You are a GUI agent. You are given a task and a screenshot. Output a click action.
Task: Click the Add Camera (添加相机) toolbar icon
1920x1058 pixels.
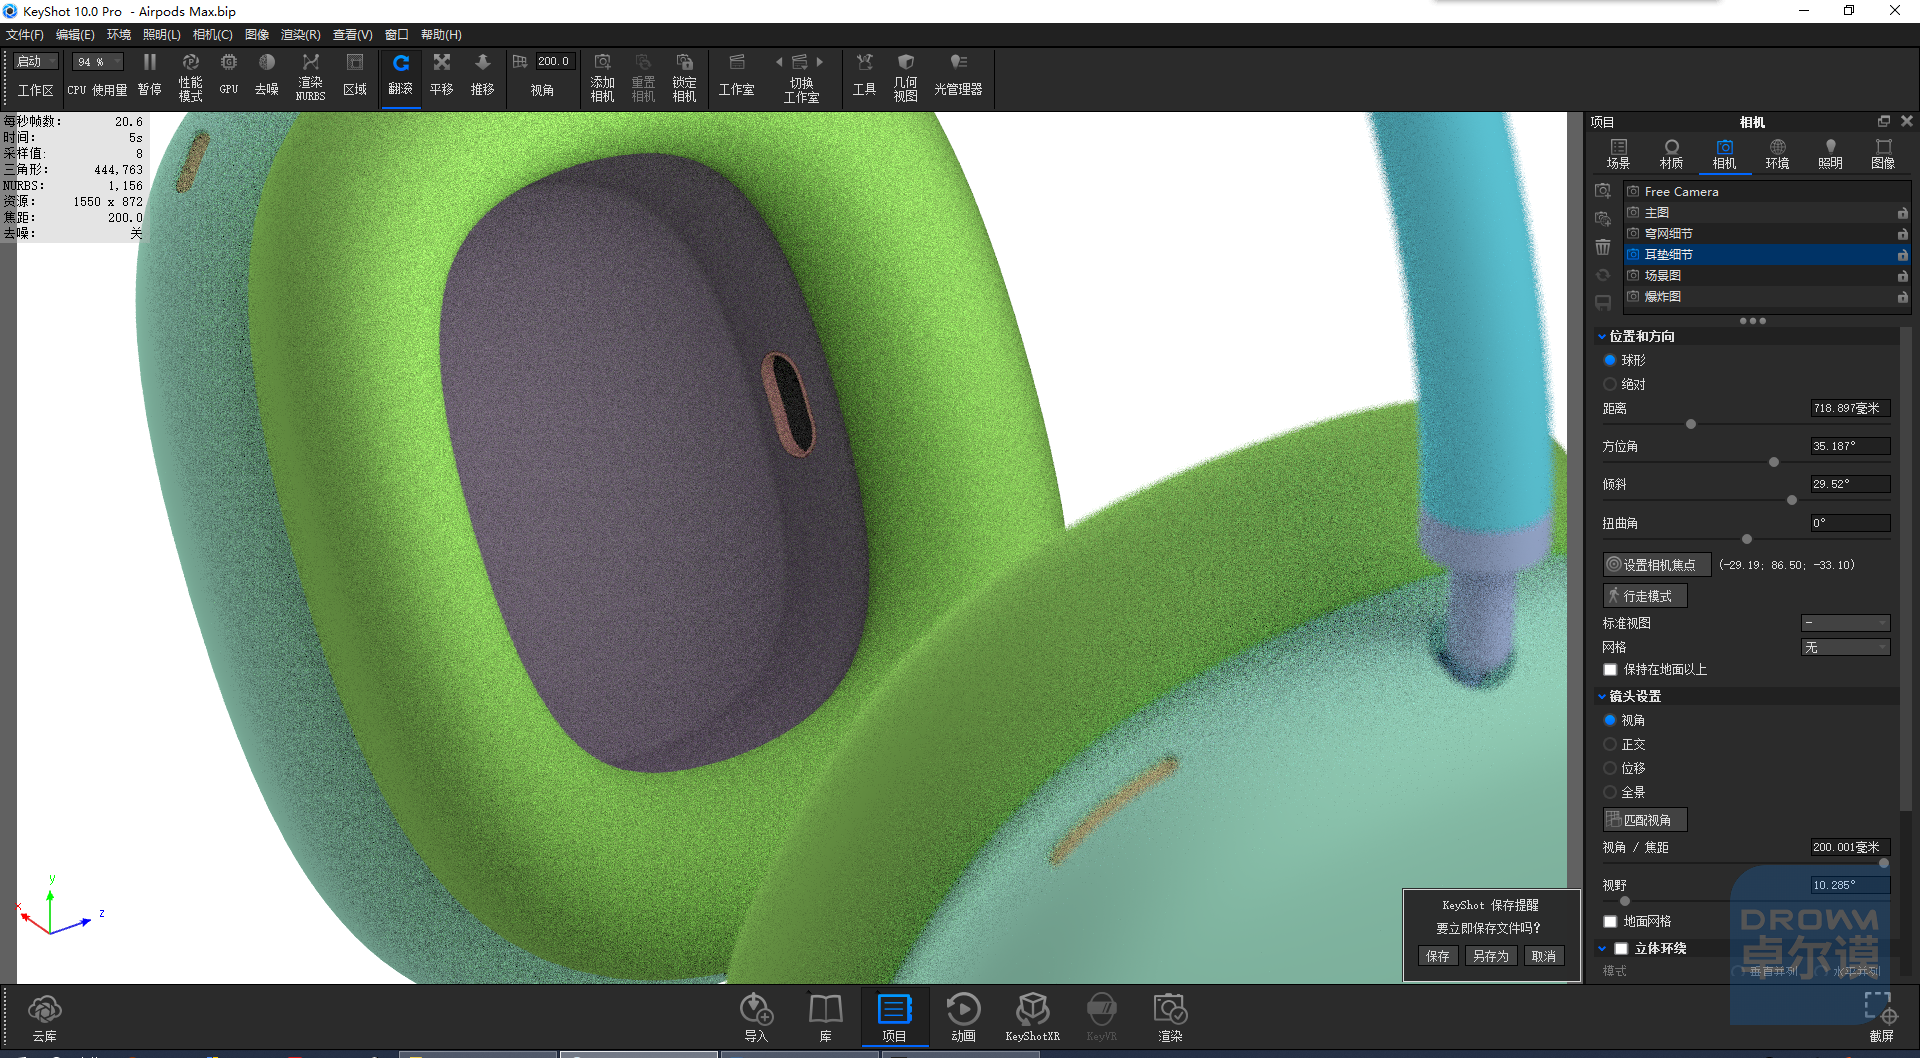pos(602,77)
